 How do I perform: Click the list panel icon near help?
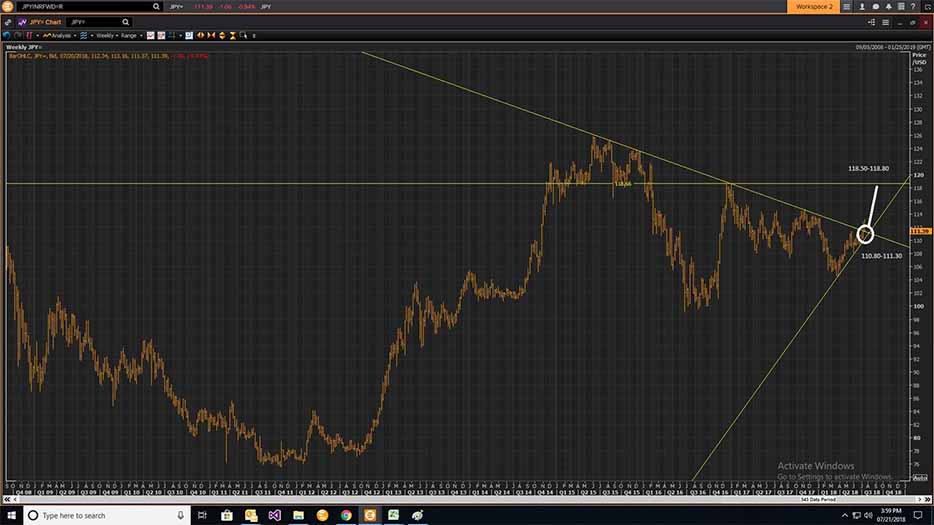901,7
